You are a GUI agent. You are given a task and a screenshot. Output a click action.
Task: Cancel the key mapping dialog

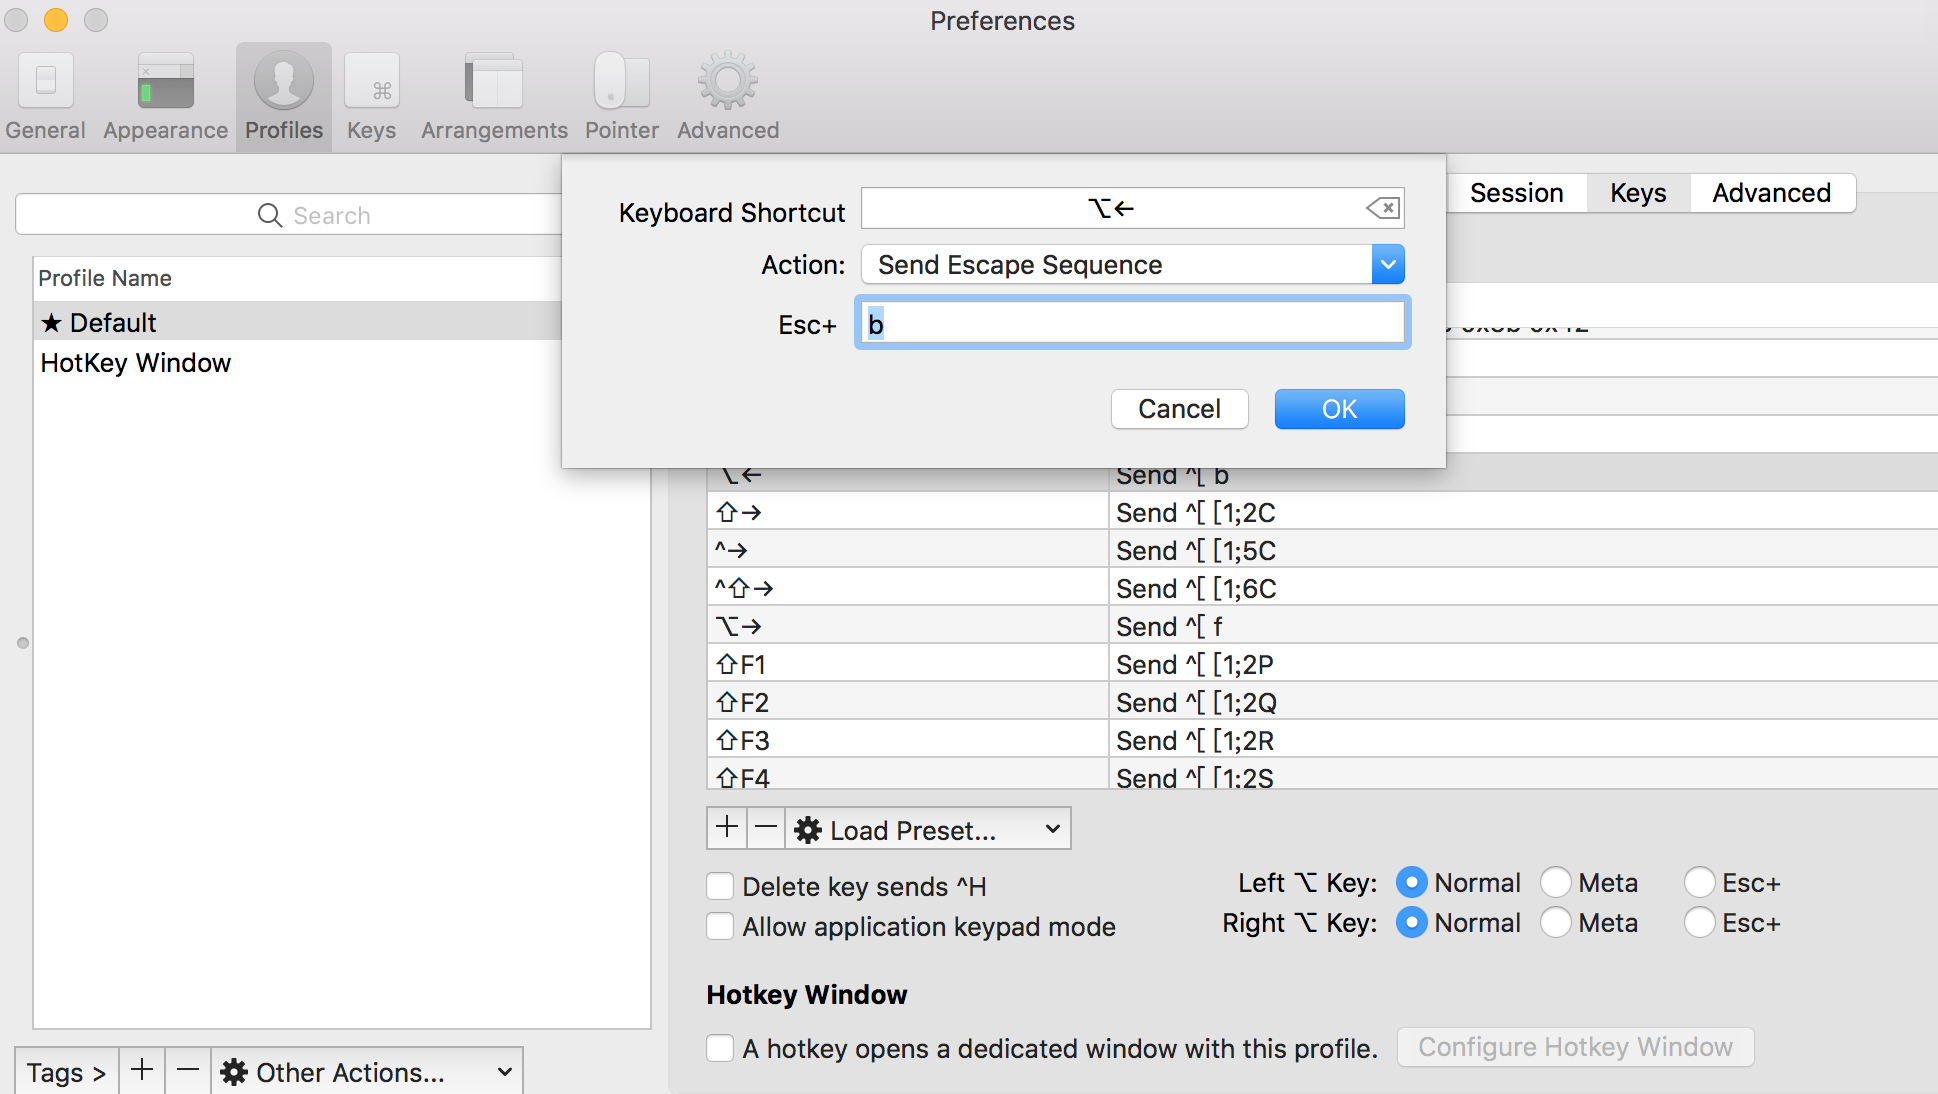pos(1179,409)
